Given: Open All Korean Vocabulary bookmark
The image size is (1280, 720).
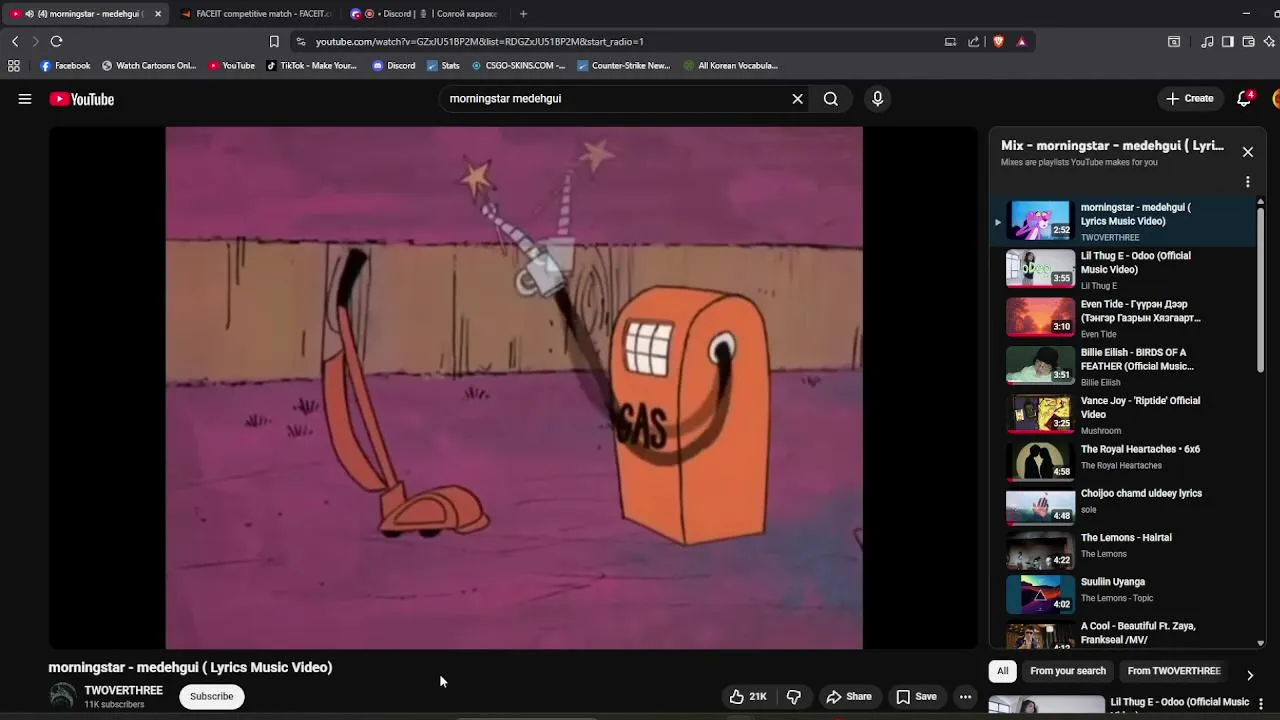Looking at the screenshot, I should tap(731, 66).
